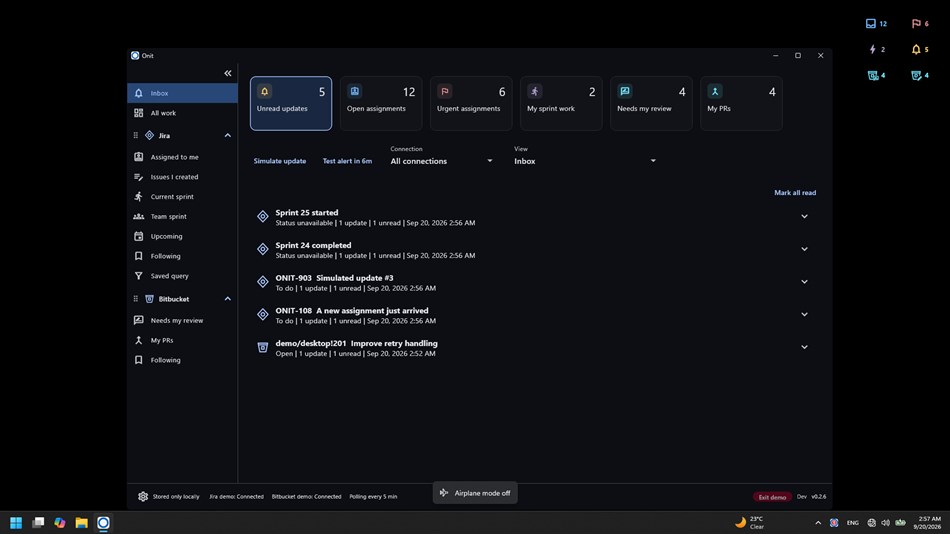Click Bitbucket icon beside demo/desktop!201
Image resolution: width=950 pixels, height=534 pixels.
(262, 347)
